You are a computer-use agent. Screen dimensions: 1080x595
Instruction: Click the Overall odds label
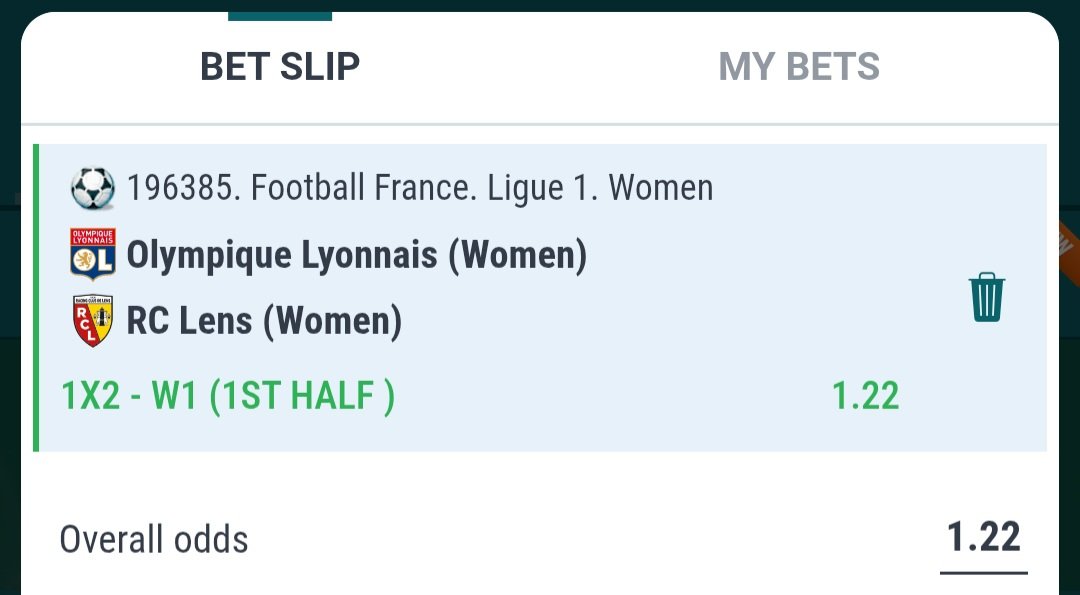153,540
